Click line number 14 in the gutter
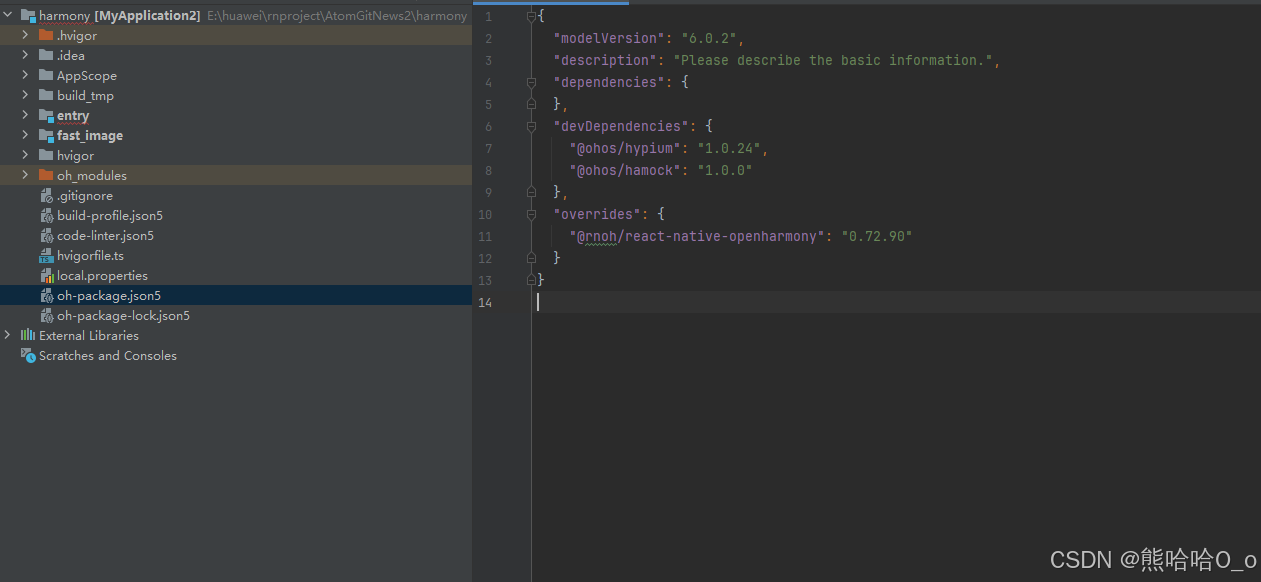Image resolution: width=1261 pixels, height=582 pixels. (485, 302)
